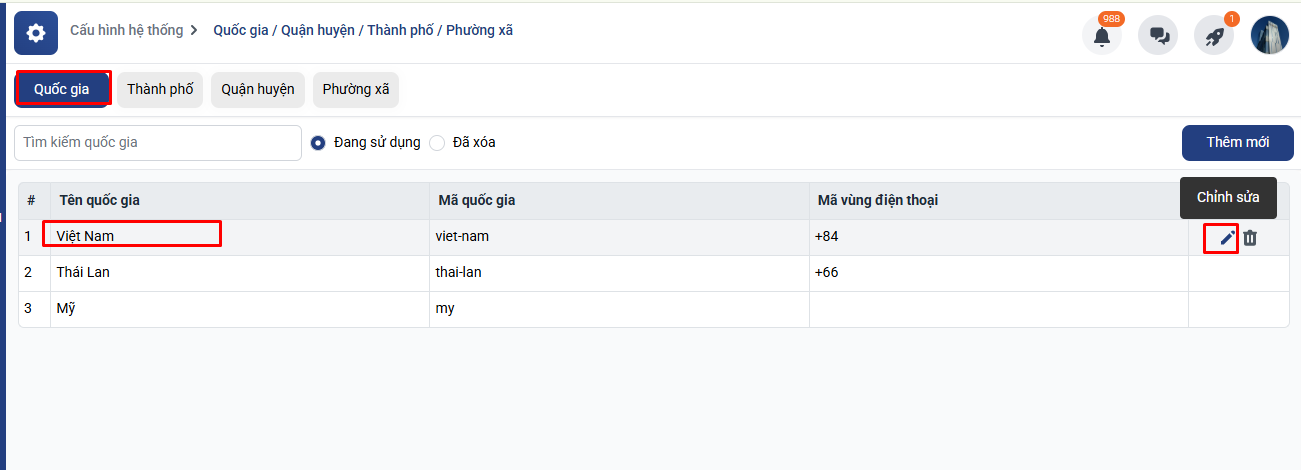The height and width of the screenshot is (470, 1301).
Task: Delete the Việt Nam row
Action: [x=1250, y=238]
